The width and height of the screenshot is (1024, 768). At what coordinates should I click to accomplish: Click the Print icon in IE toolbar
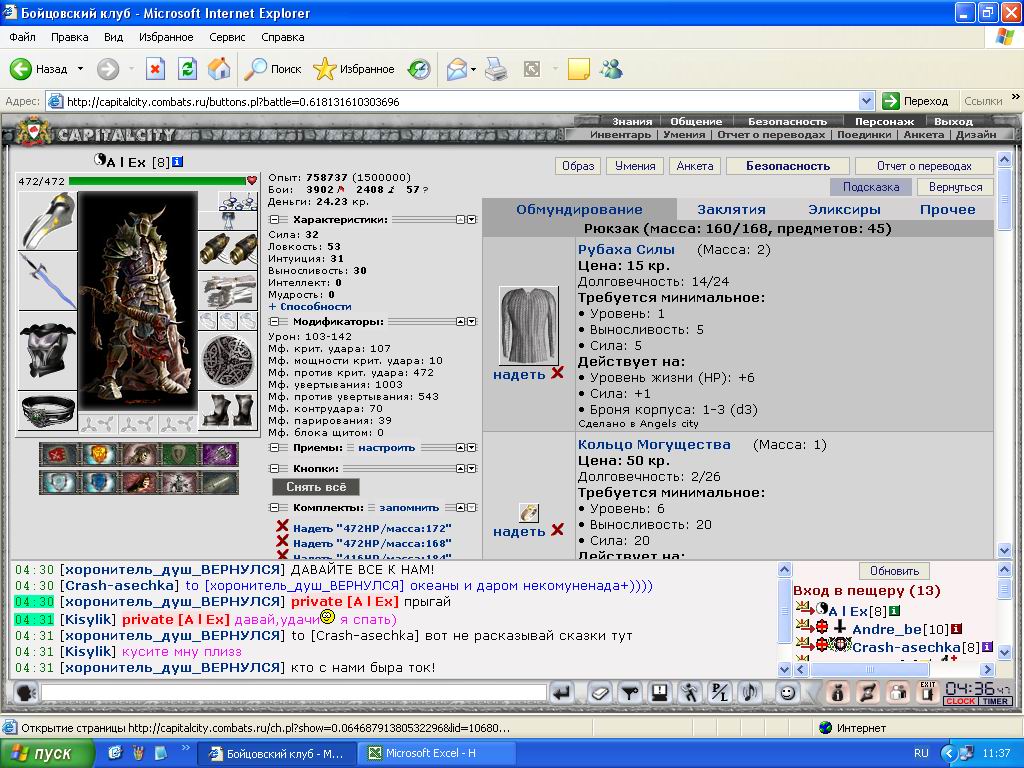point(496,69)
